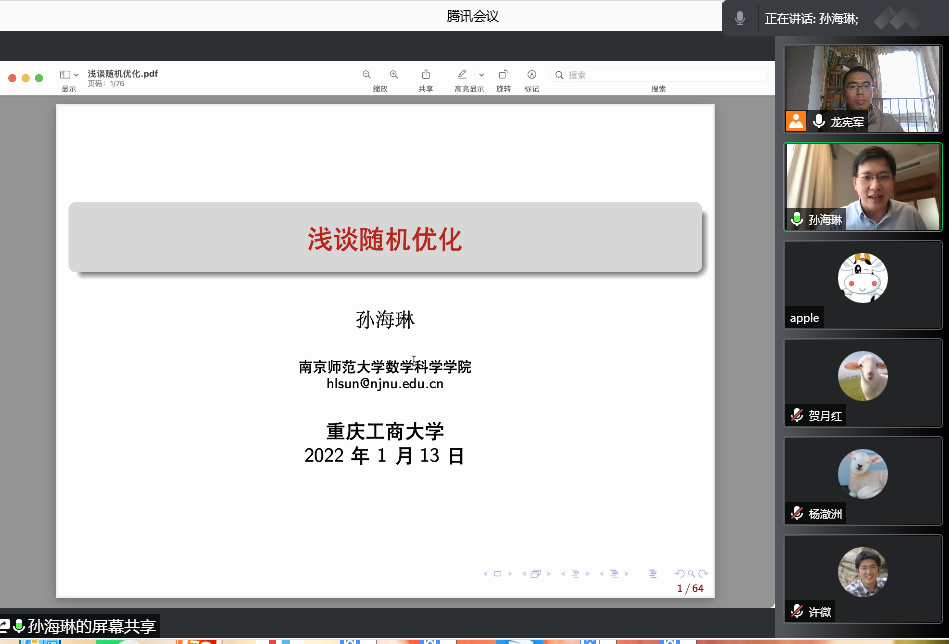Select 龙宪军's video thumbnail
The image size is (949, 644).
pyautogui.click(x=863, y=88)
